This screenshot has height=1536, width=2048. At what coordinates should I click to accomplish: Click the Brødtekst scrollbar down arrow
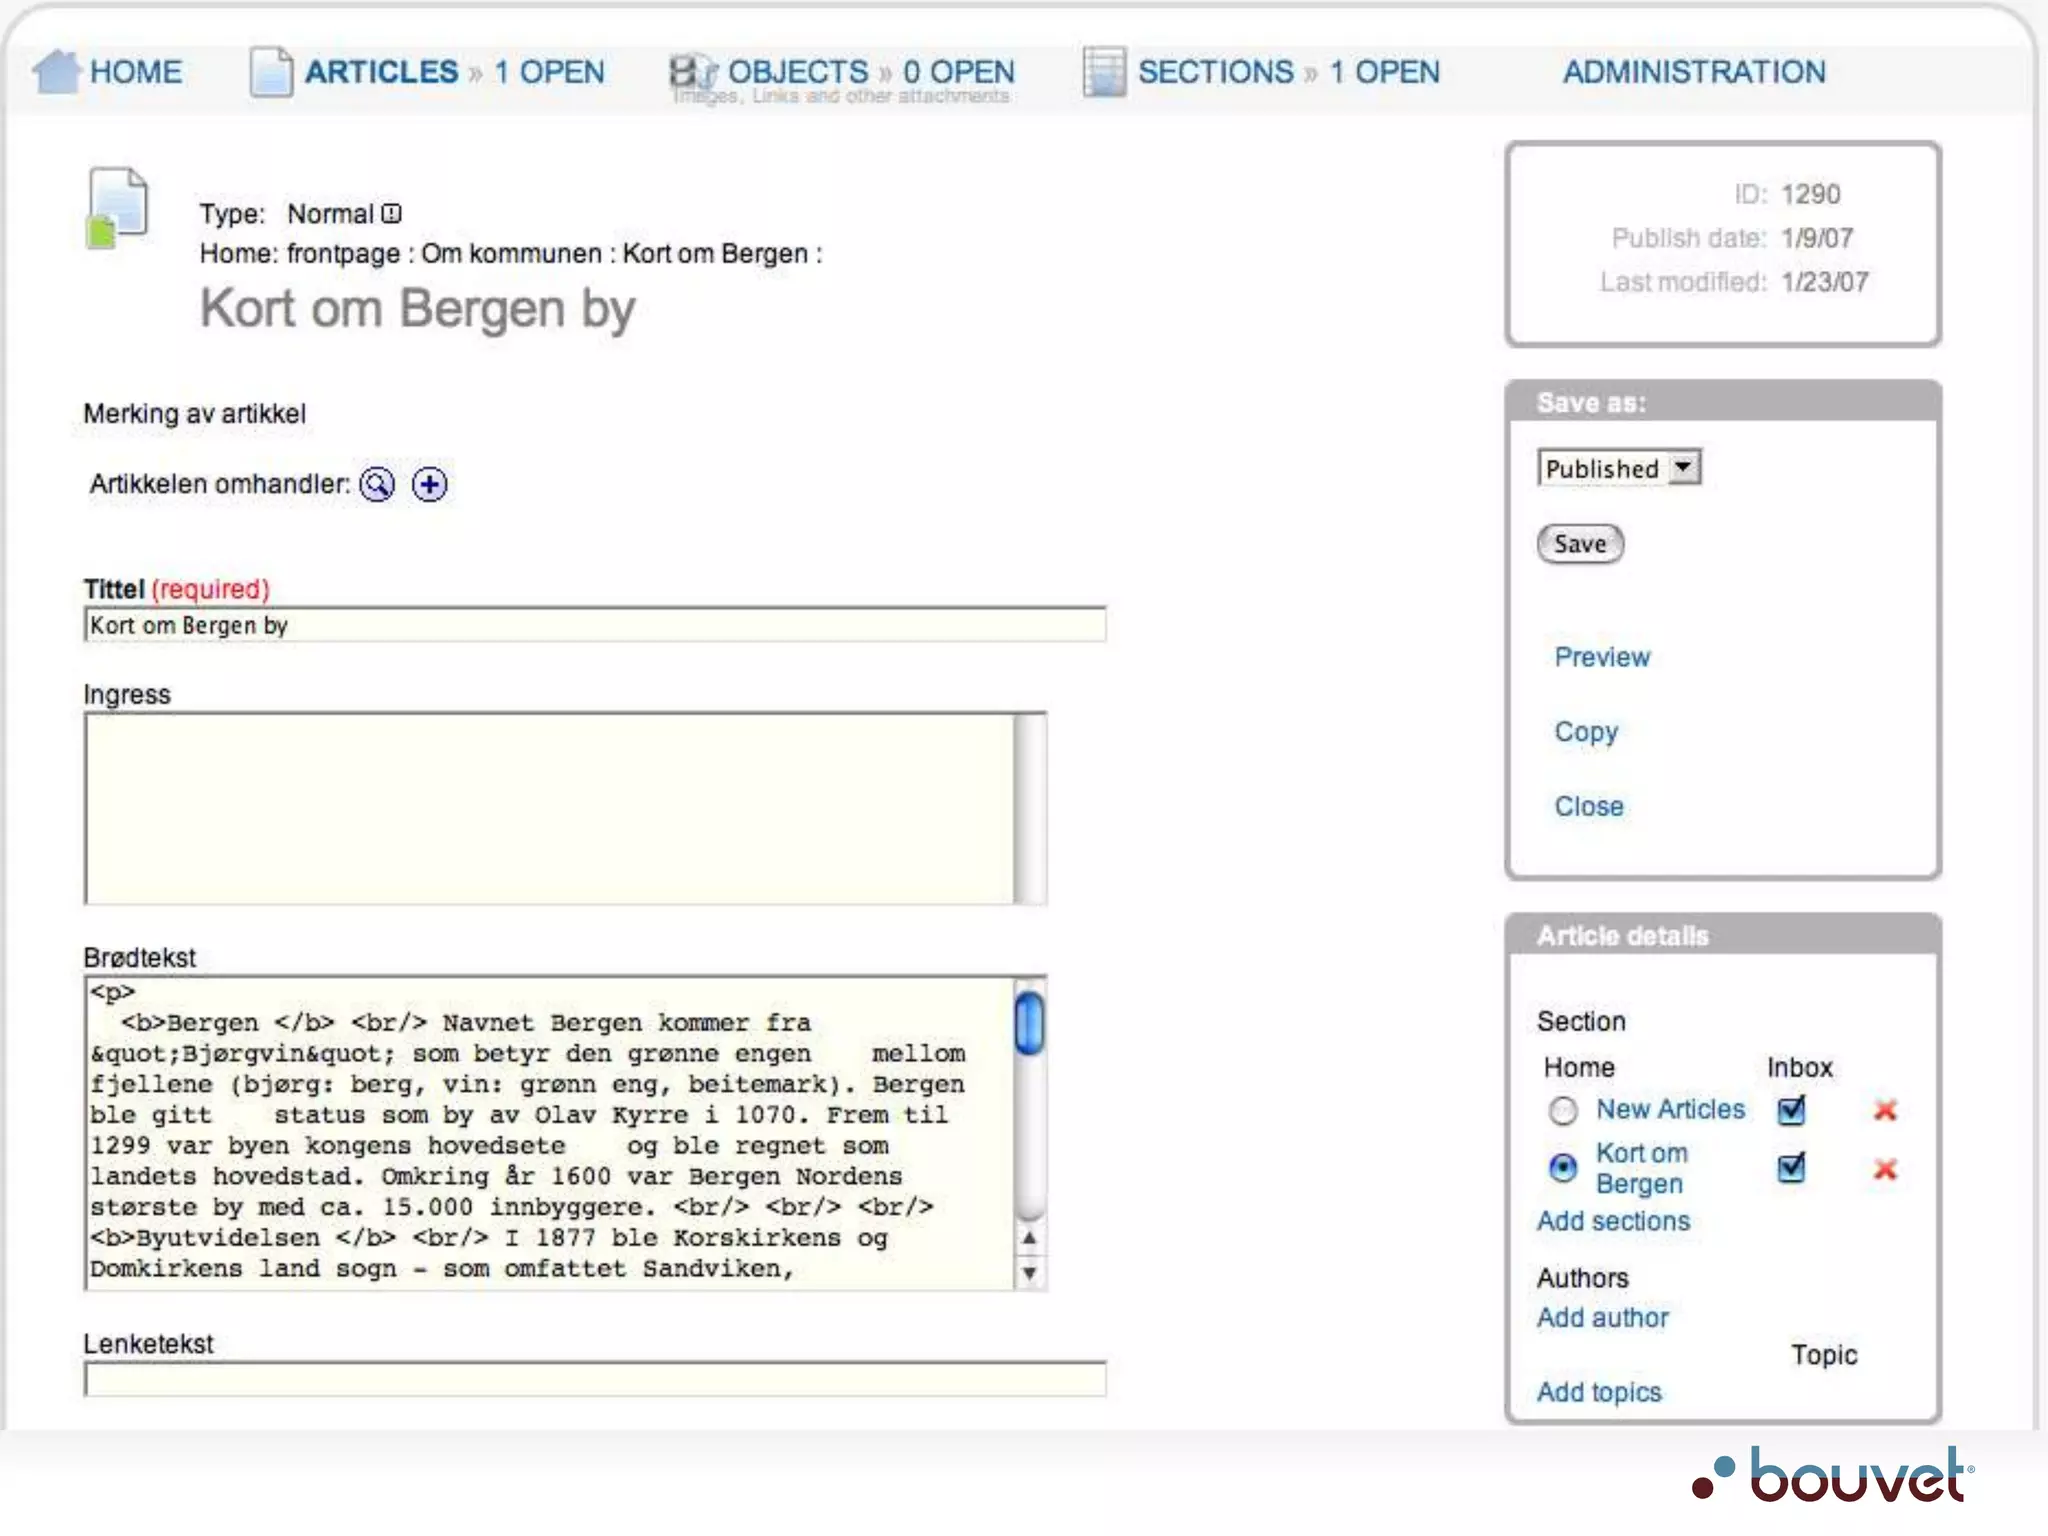(x=1029, y=1274)
